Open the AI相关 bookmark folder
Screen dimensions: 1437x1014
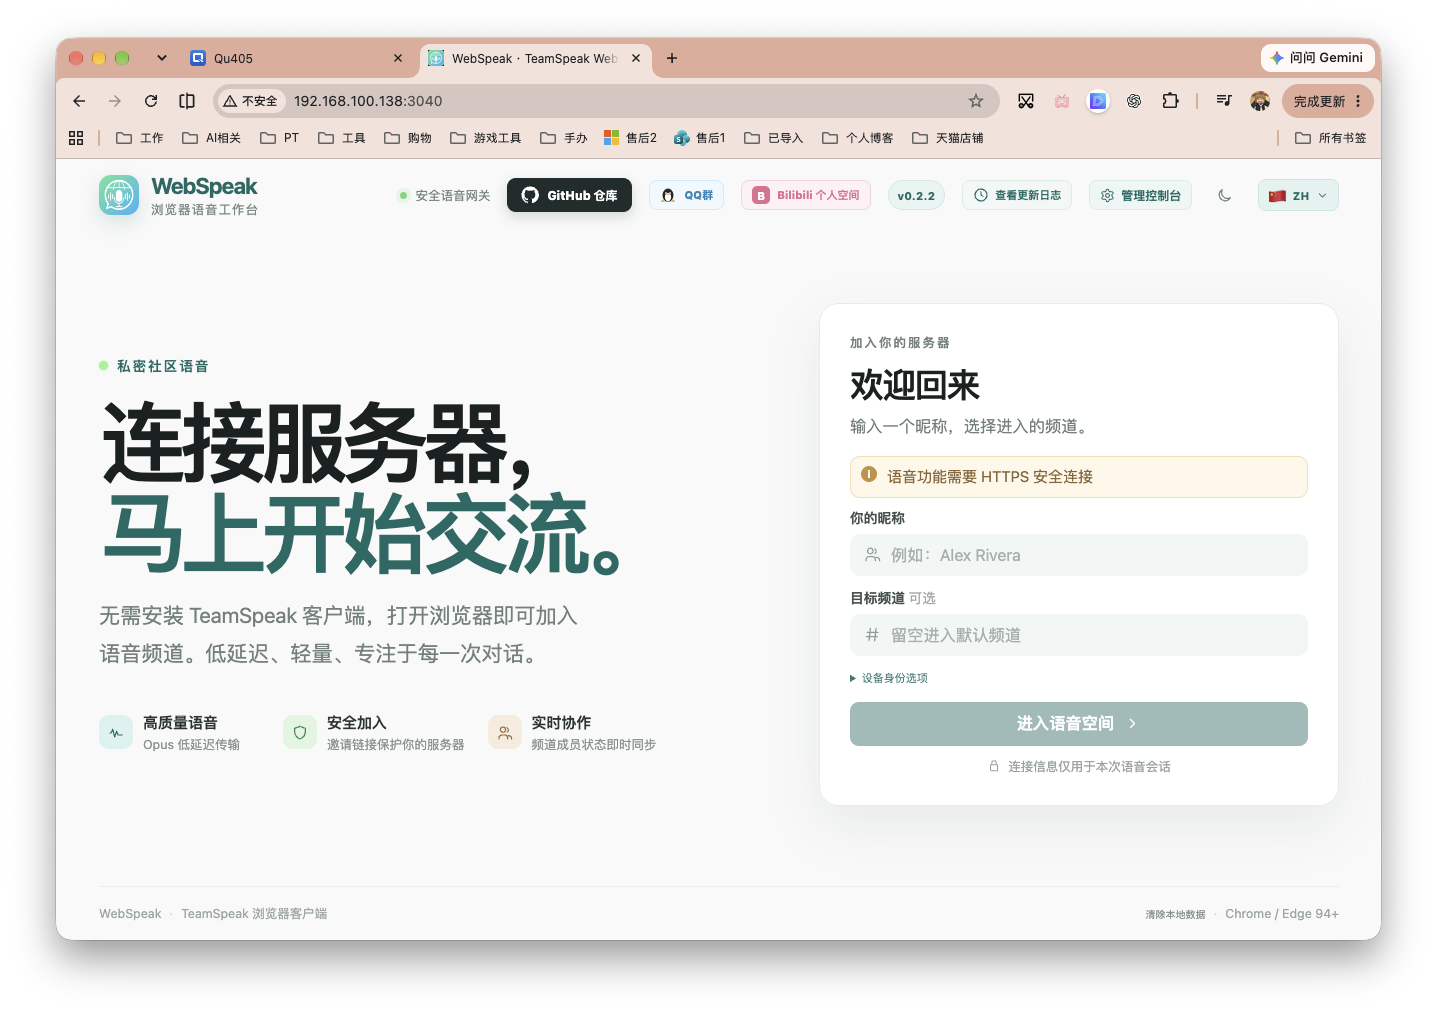pyautogui.click(x=211, y=138)
